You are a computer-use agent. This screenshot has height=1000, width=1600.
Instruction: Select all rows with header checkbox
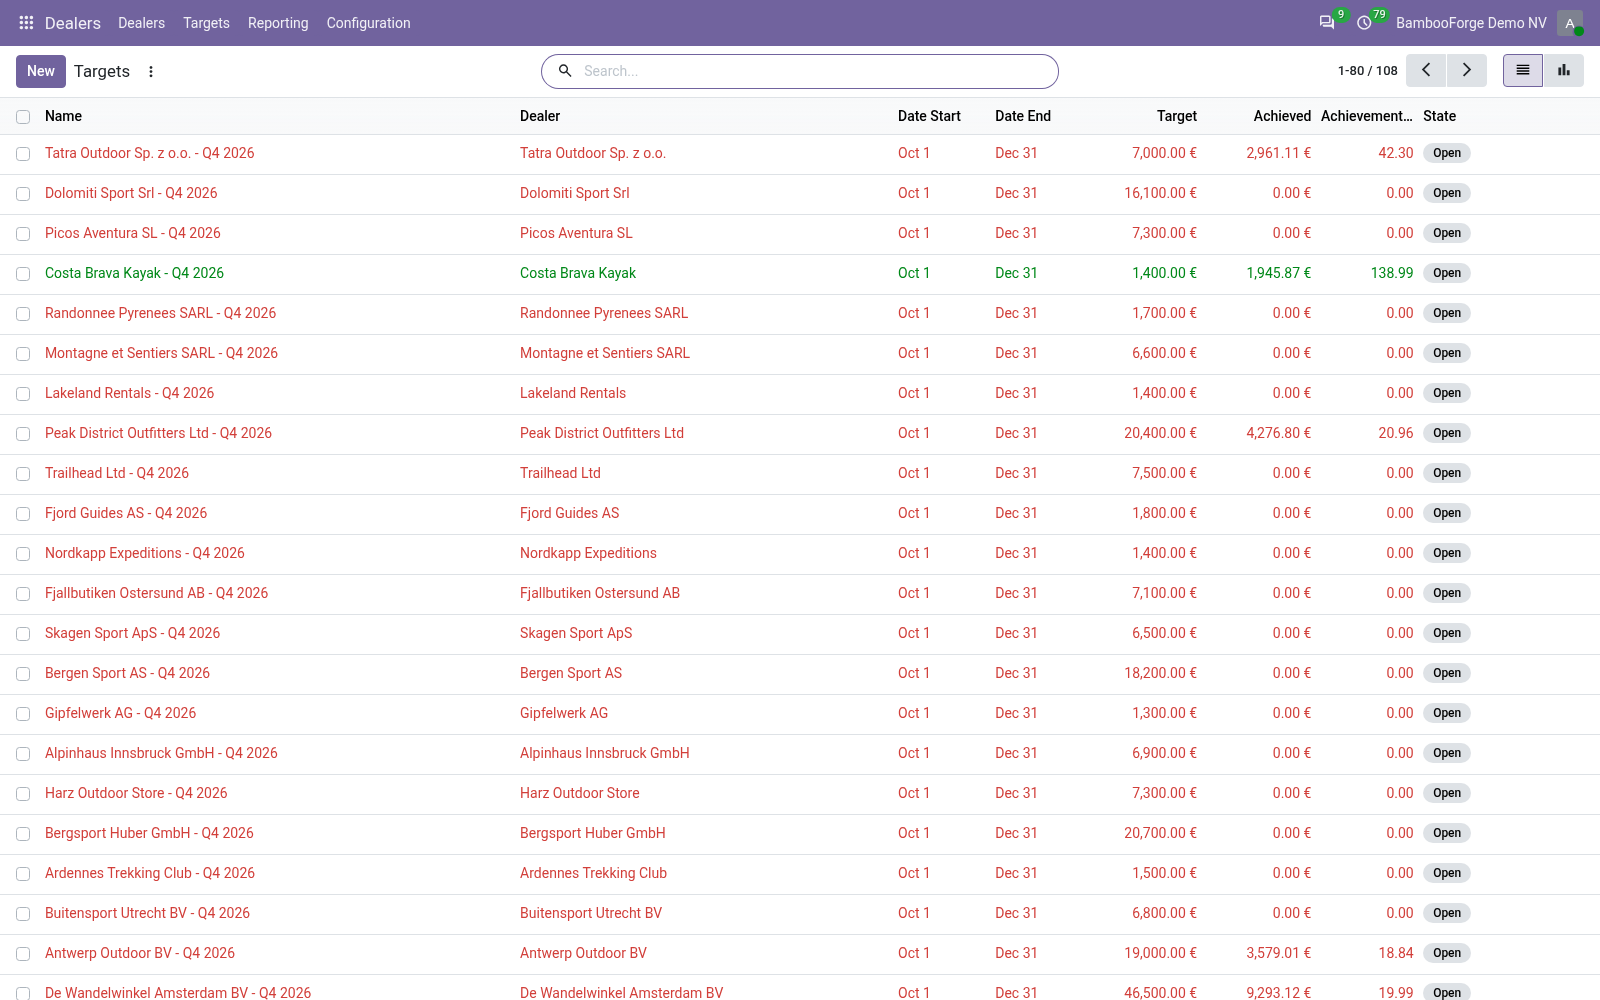pyautogui.click(x=23, y=117)
